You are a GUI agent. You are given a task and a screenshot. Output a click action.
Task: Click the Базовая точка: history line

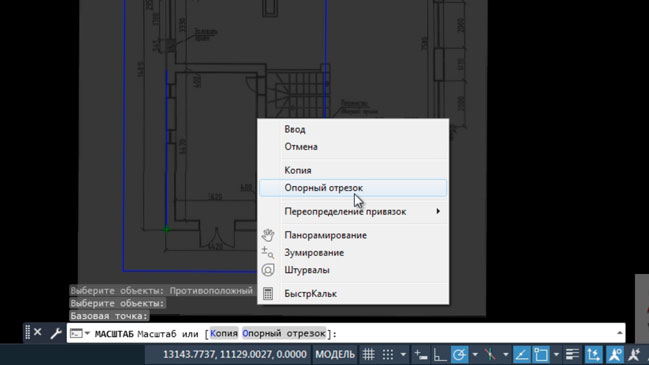coord(109,316)
